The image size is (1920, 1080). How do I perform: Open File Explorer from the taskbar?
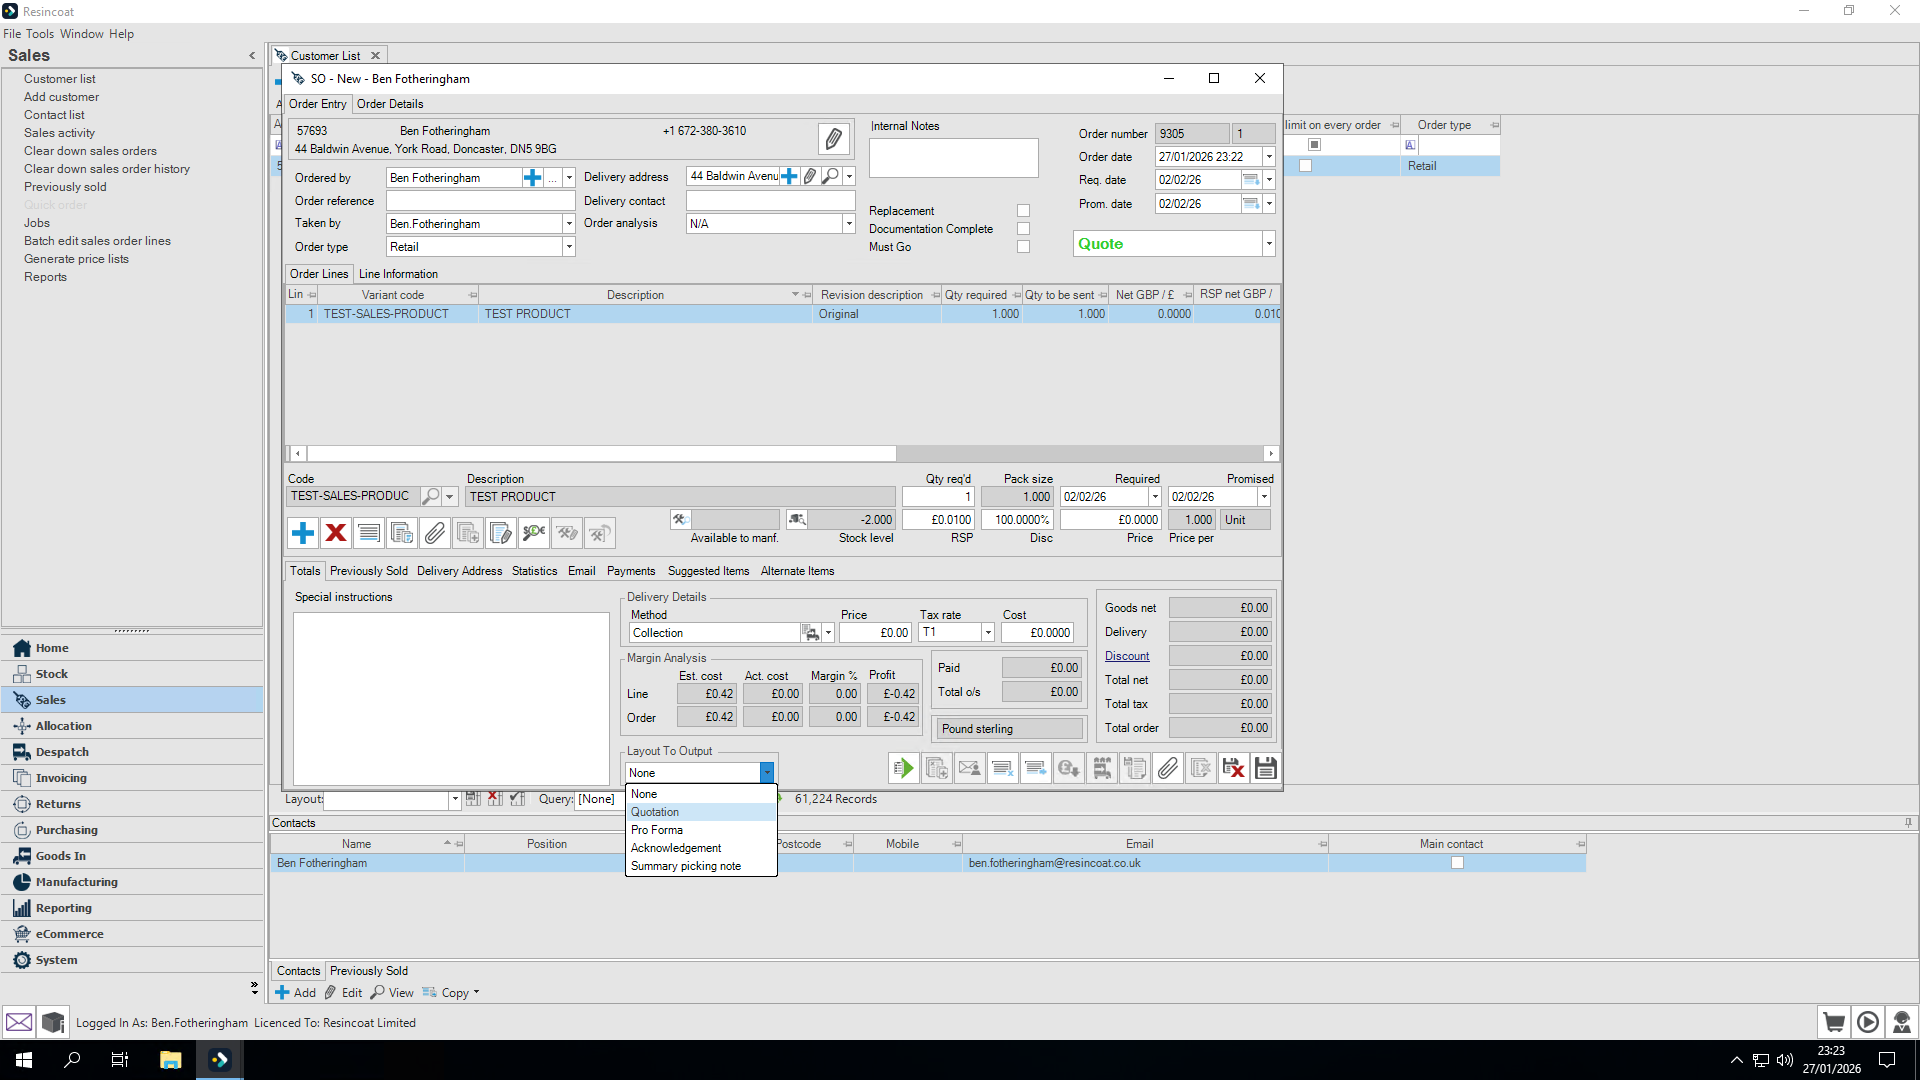click(x=170, y=1059)
